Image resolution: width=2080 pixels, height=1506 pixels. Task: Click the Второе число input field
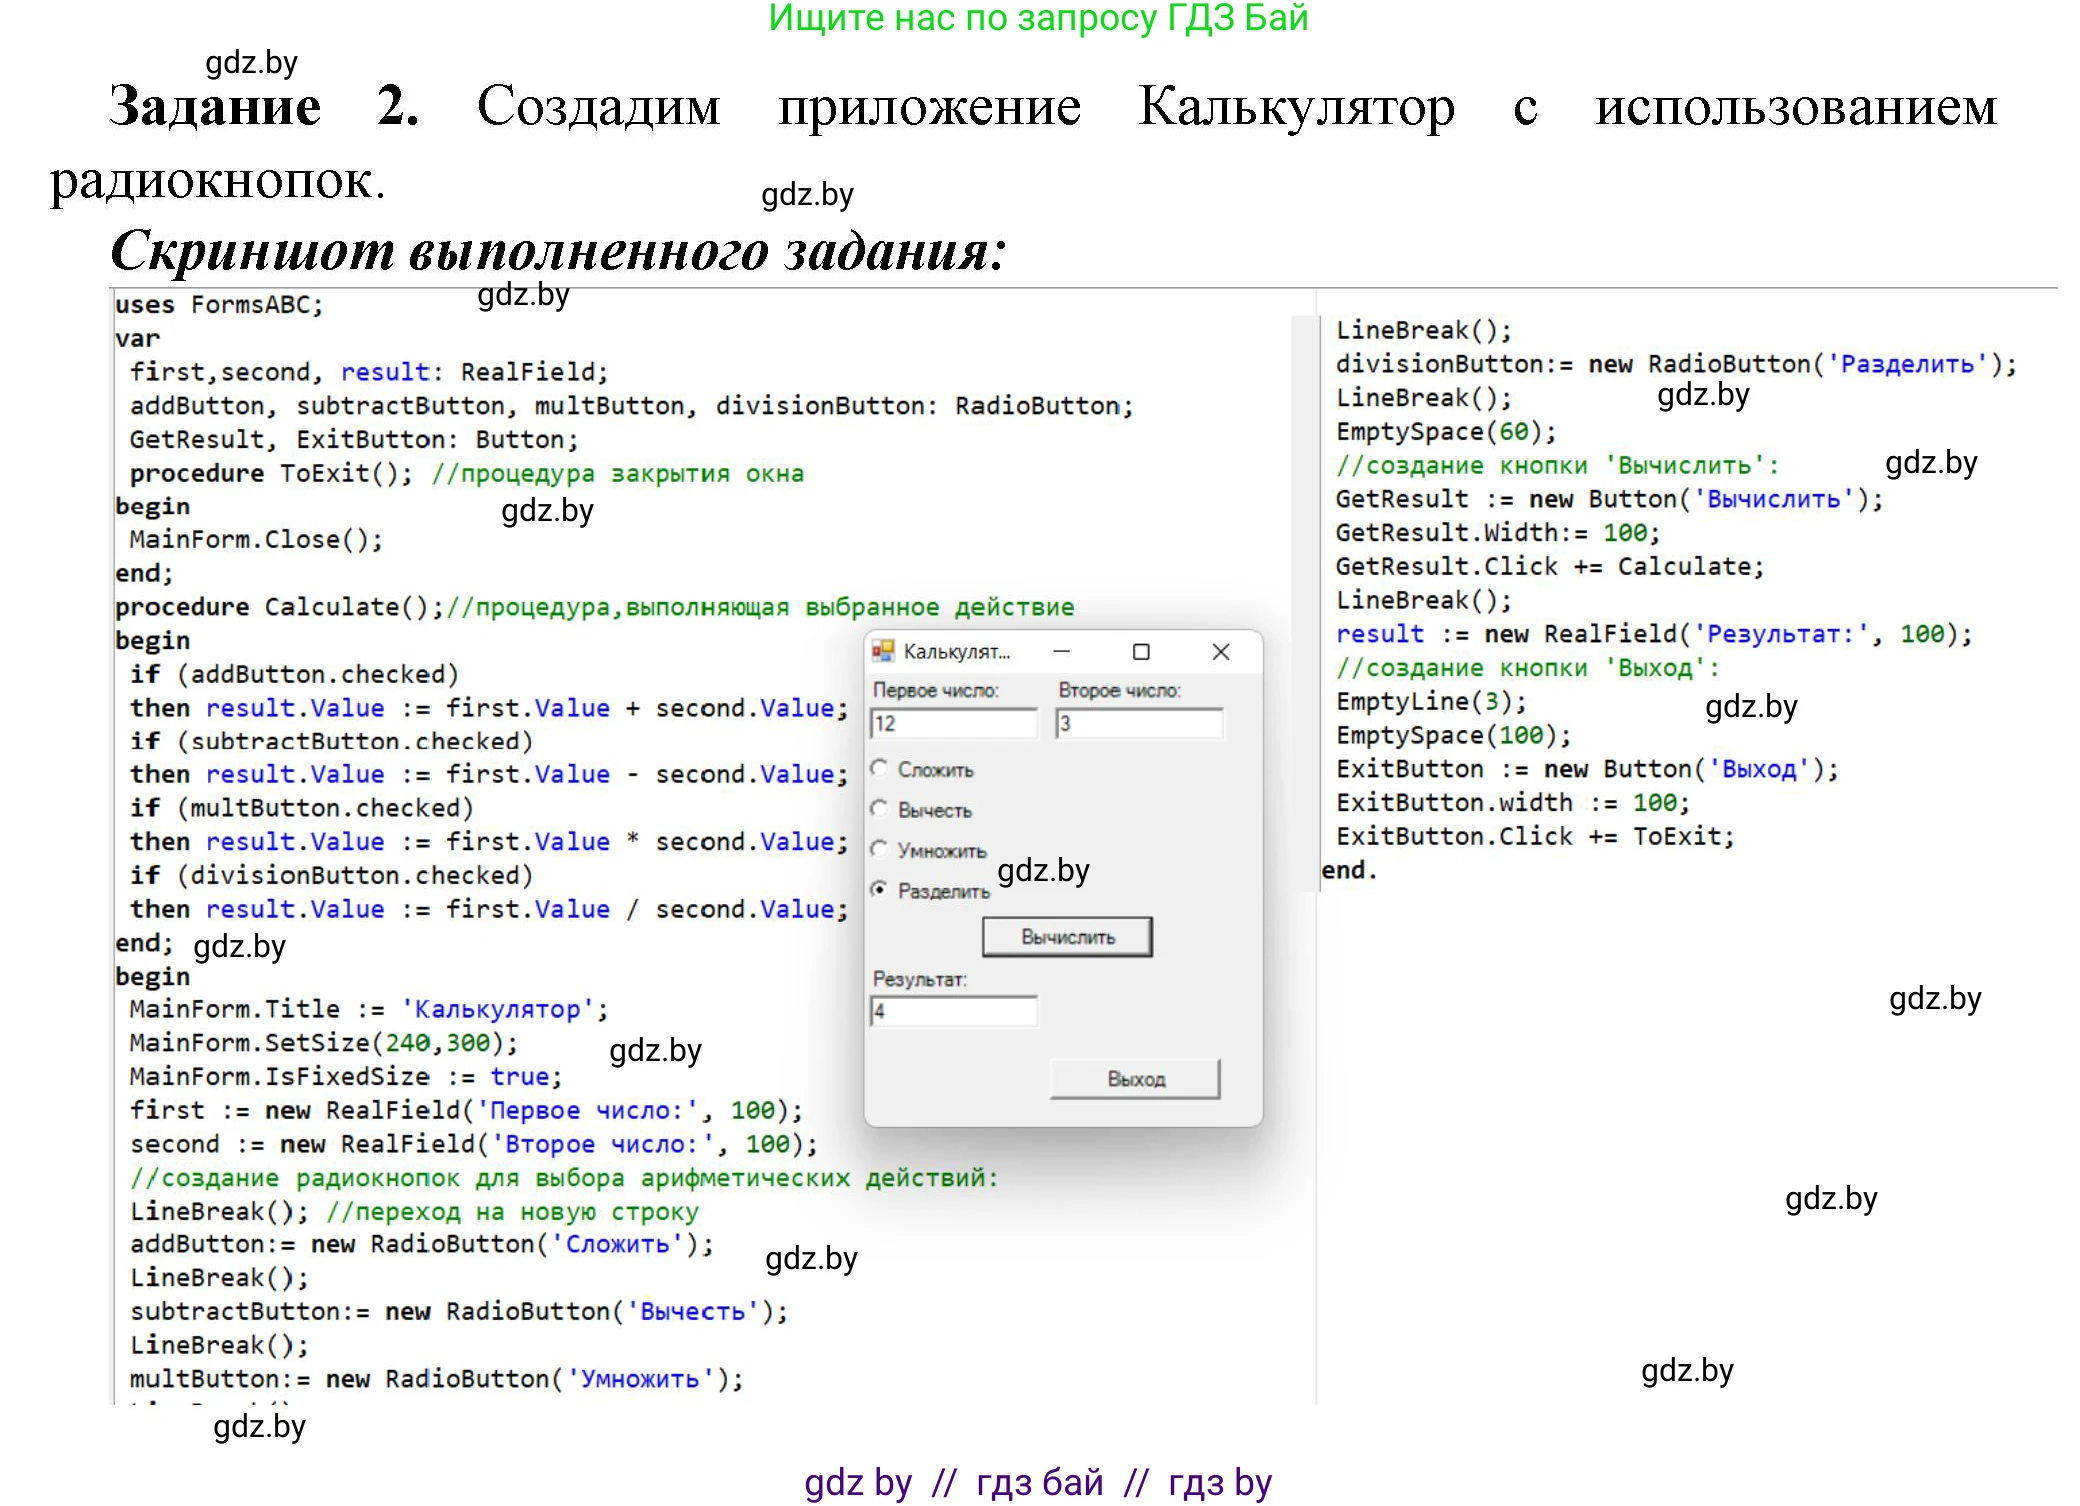[x=1139, y=723]
